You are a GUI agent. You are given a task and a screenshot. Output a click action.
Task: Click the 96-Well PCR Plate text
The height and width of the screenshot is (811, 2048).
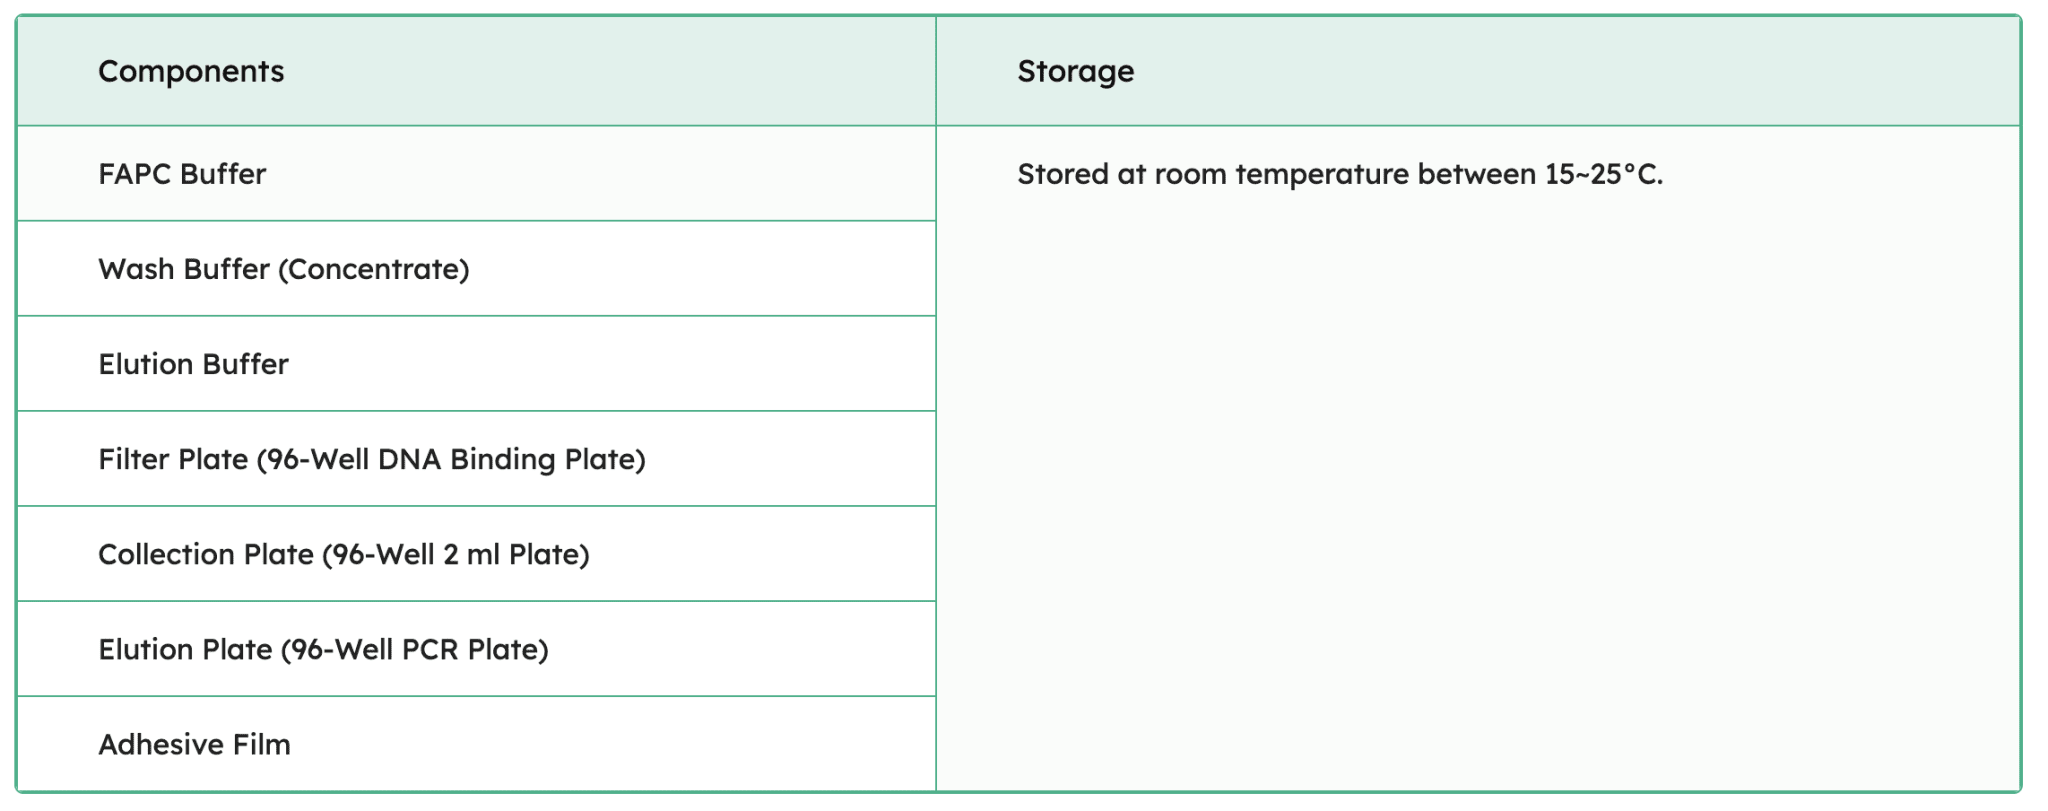tap(415, 649)
